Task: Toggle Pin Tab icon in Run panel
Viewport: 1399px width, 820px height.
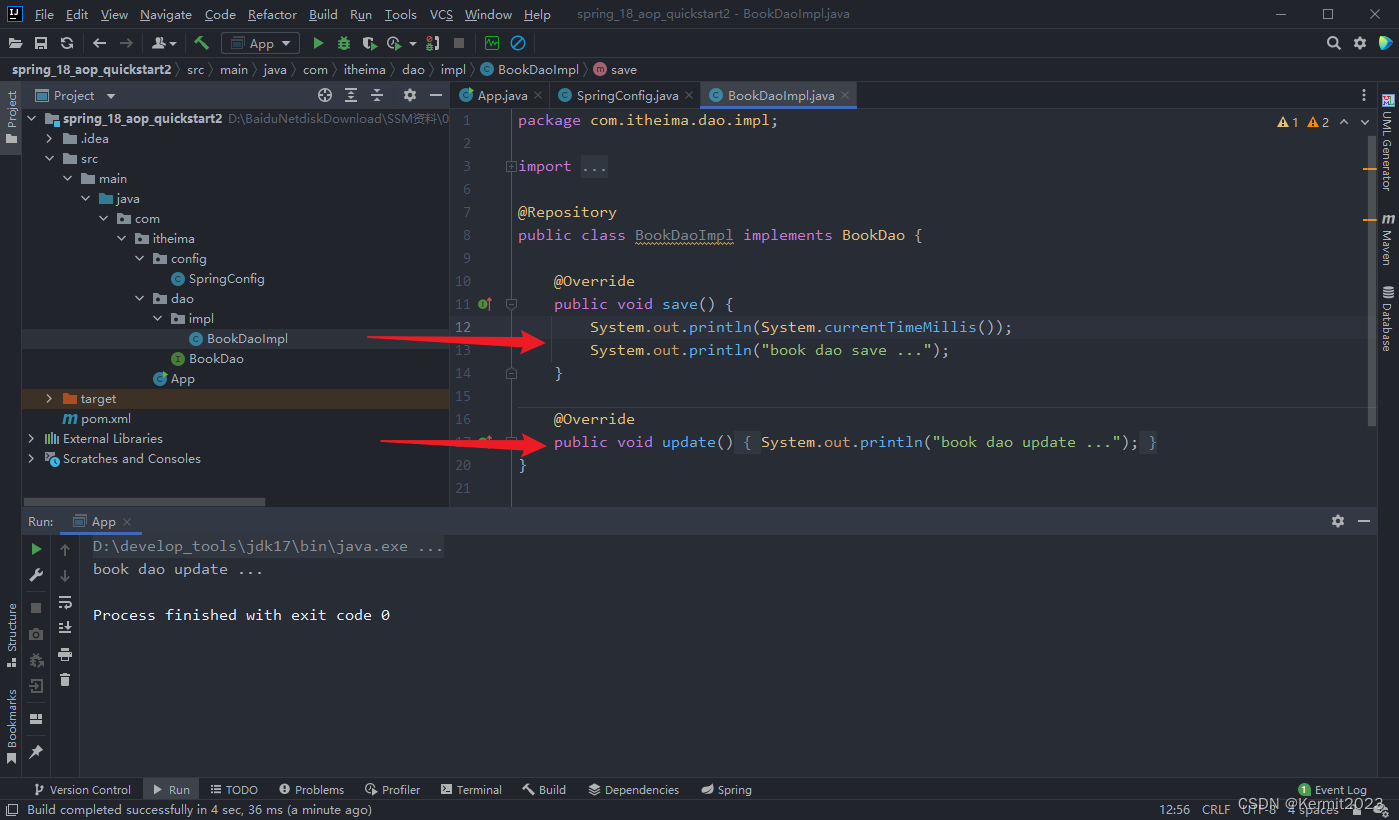Action: [36, 751]
